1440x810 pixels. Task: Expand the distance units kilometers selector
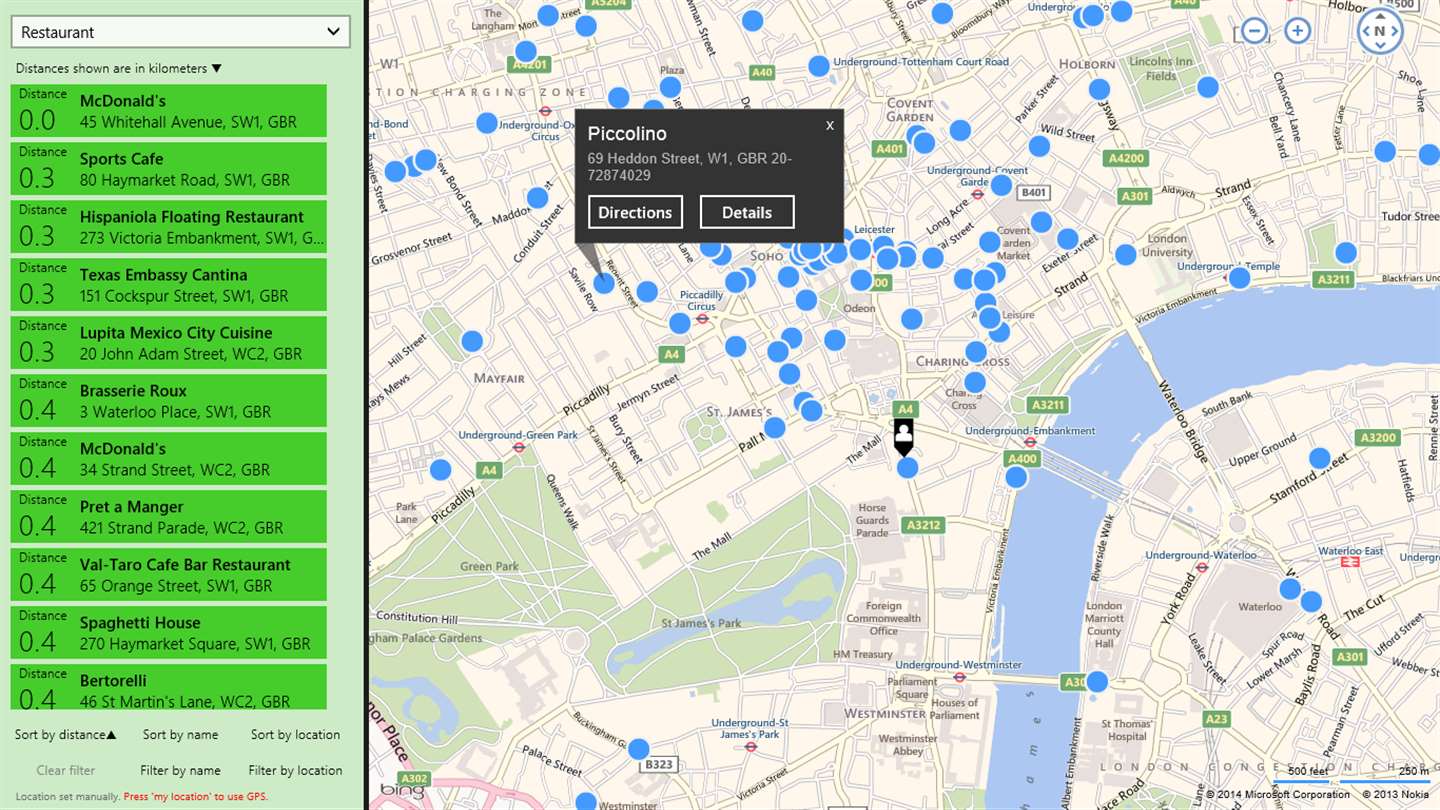point(119,68)
